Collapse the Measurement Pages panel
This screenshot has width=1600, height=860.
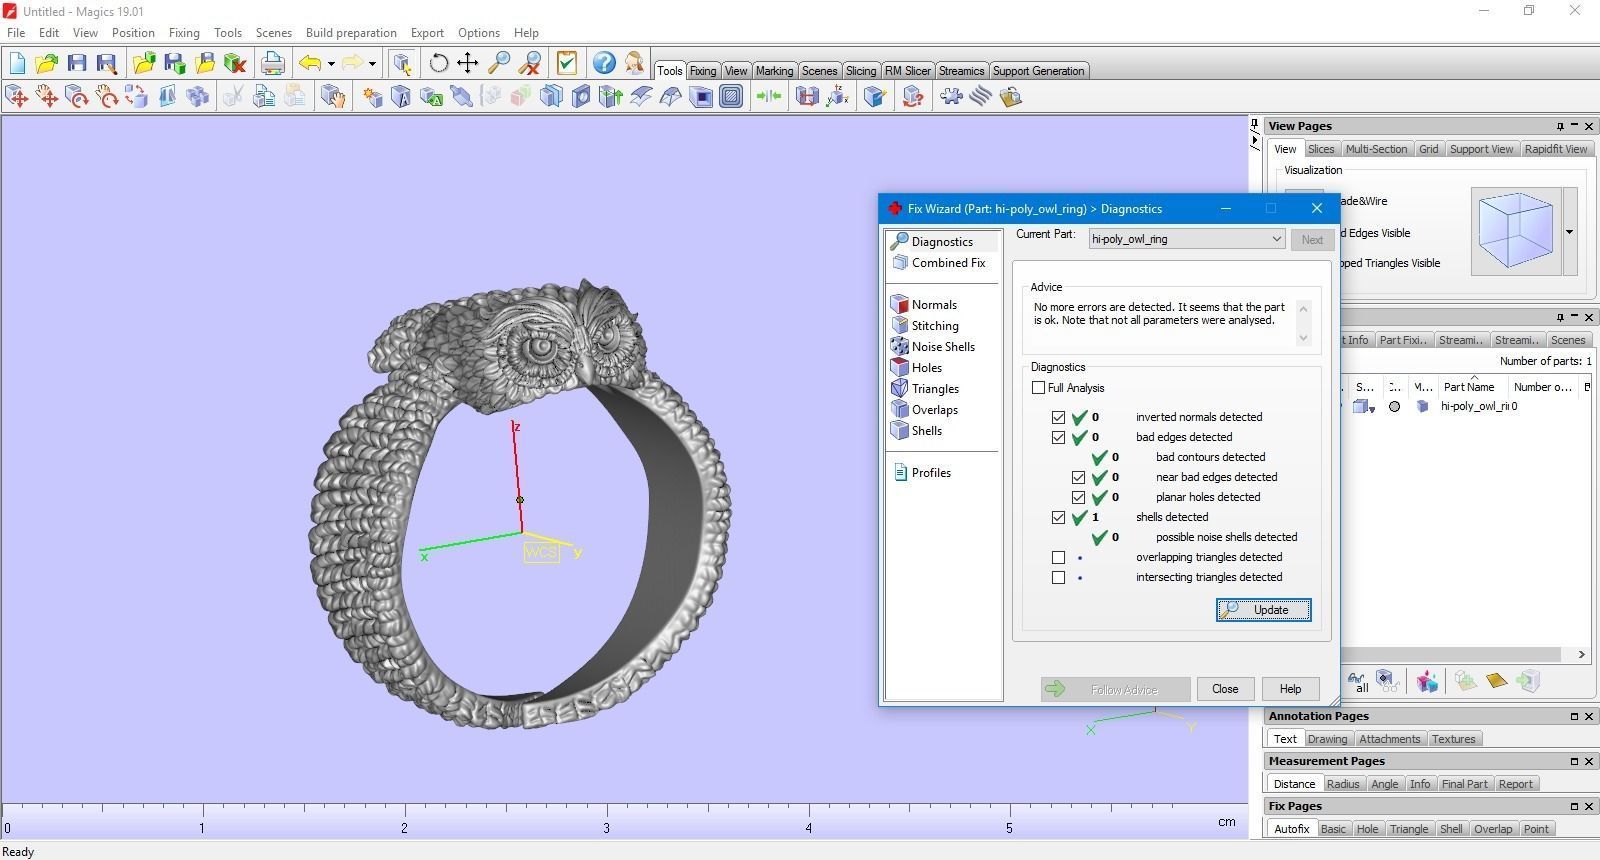1574,761
